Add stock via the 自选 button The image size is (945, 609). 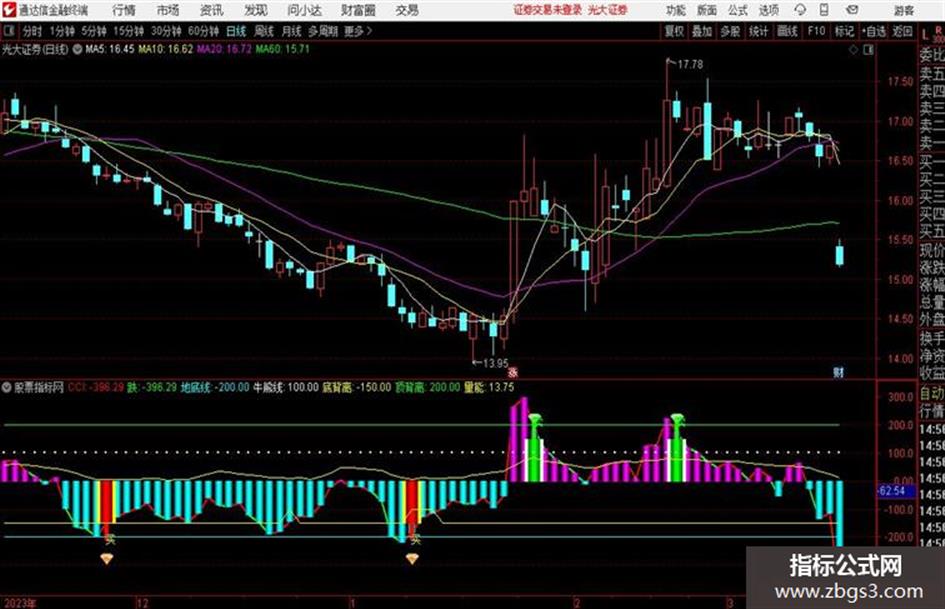tap(874, 31)
